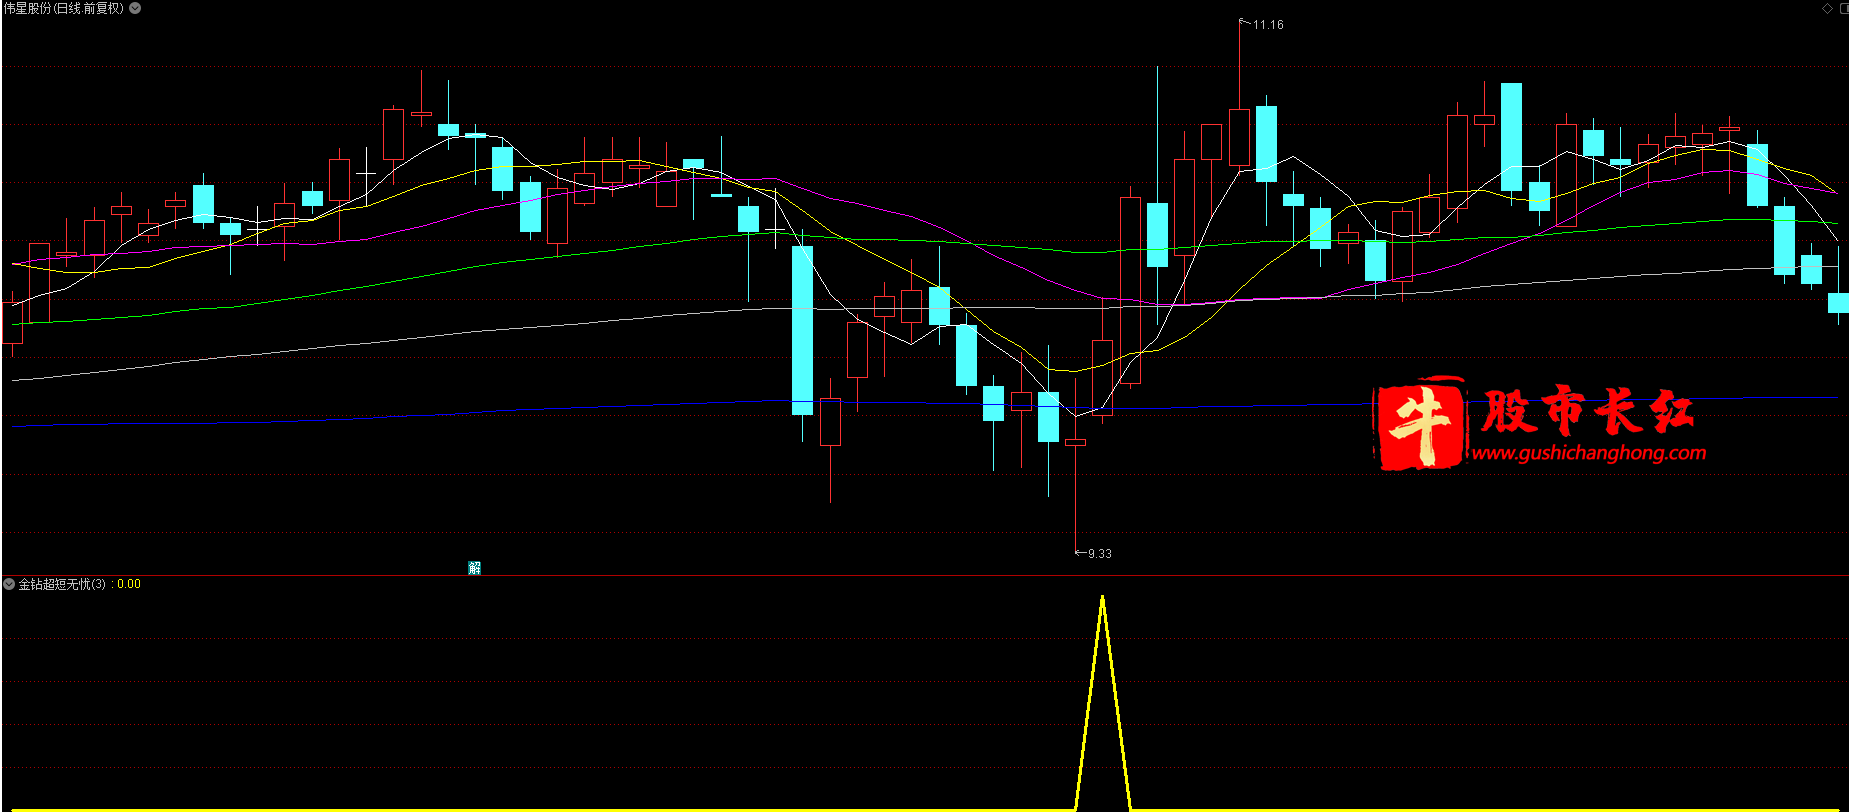Image resolution: width=1851 pixels, height=812 pixels.
Task: Click the 9.33 low price label
Action: point(1100,554)
